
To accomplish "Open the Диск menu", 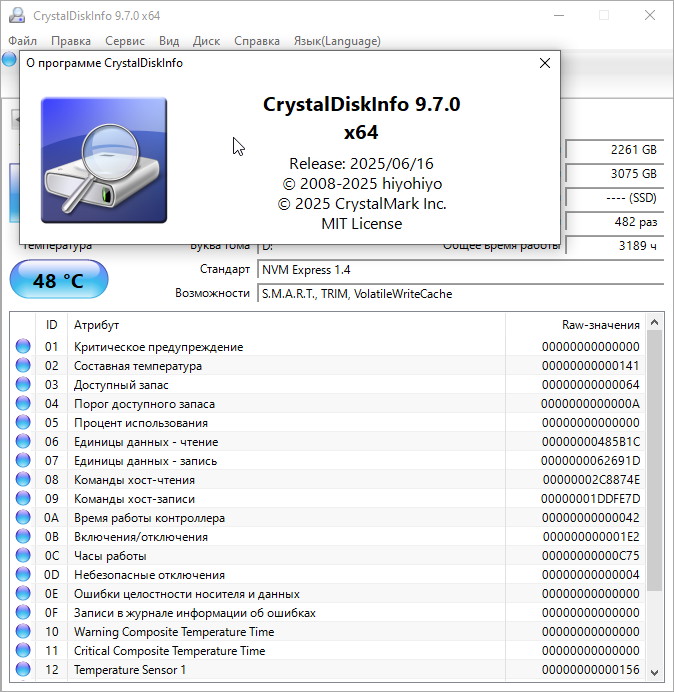I will (x=206, y=41).
